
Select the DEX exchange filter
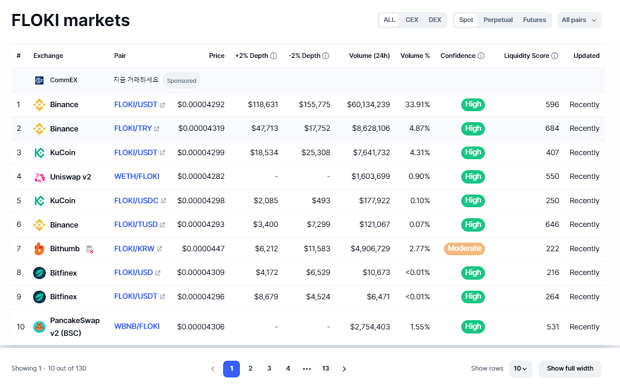(x=435, y=20)
